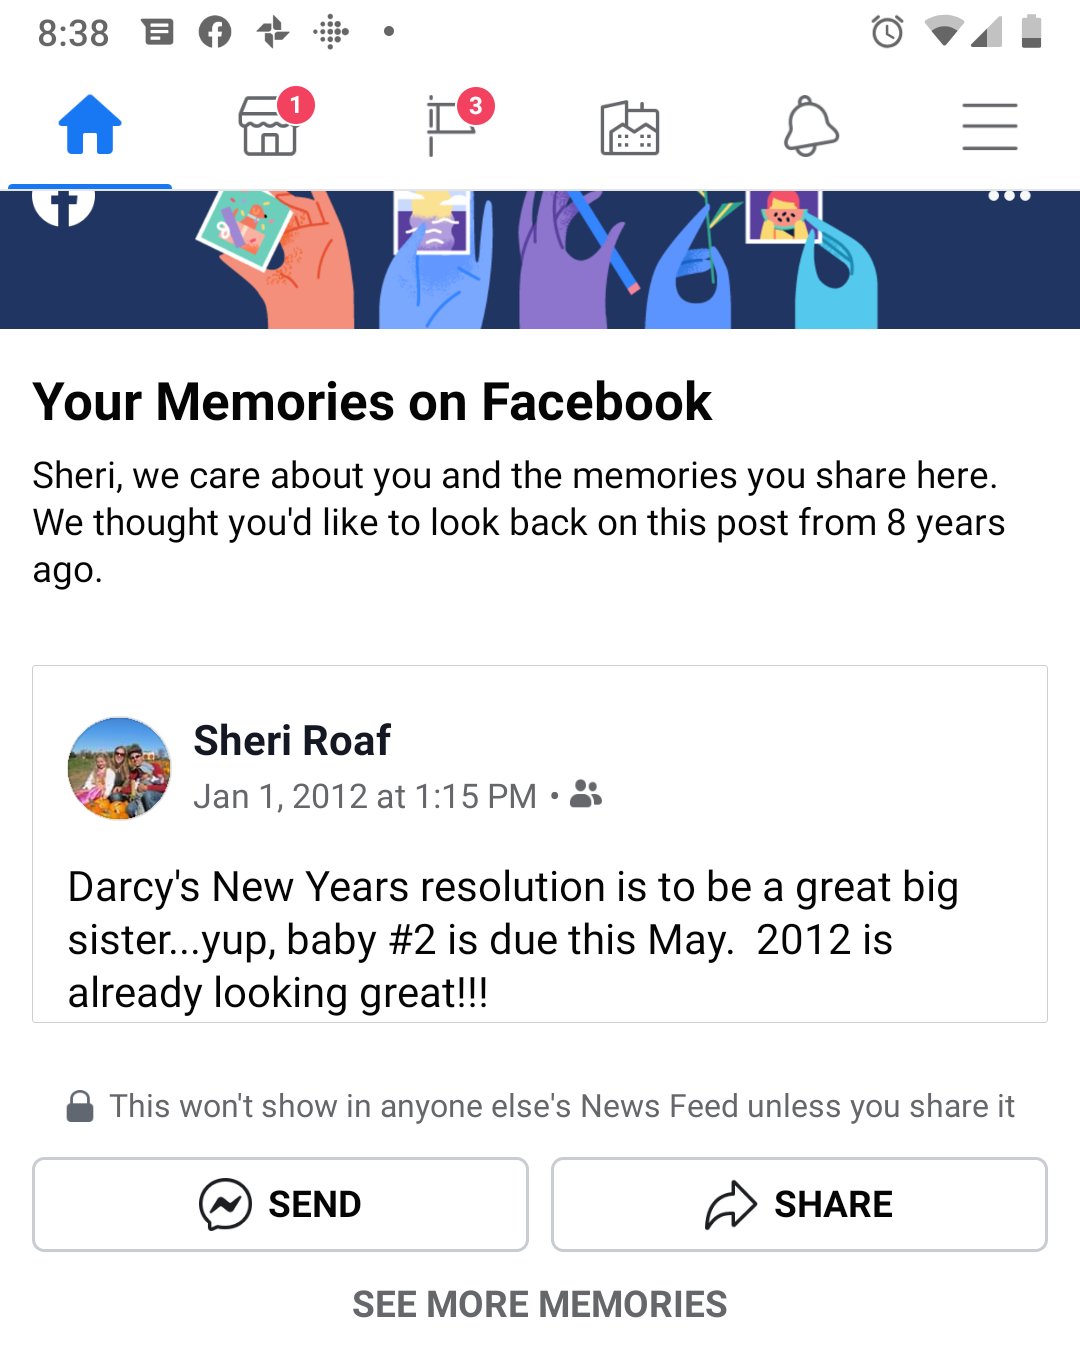
Task: Open the Pages flag tab
Action: tap(450, 126)
